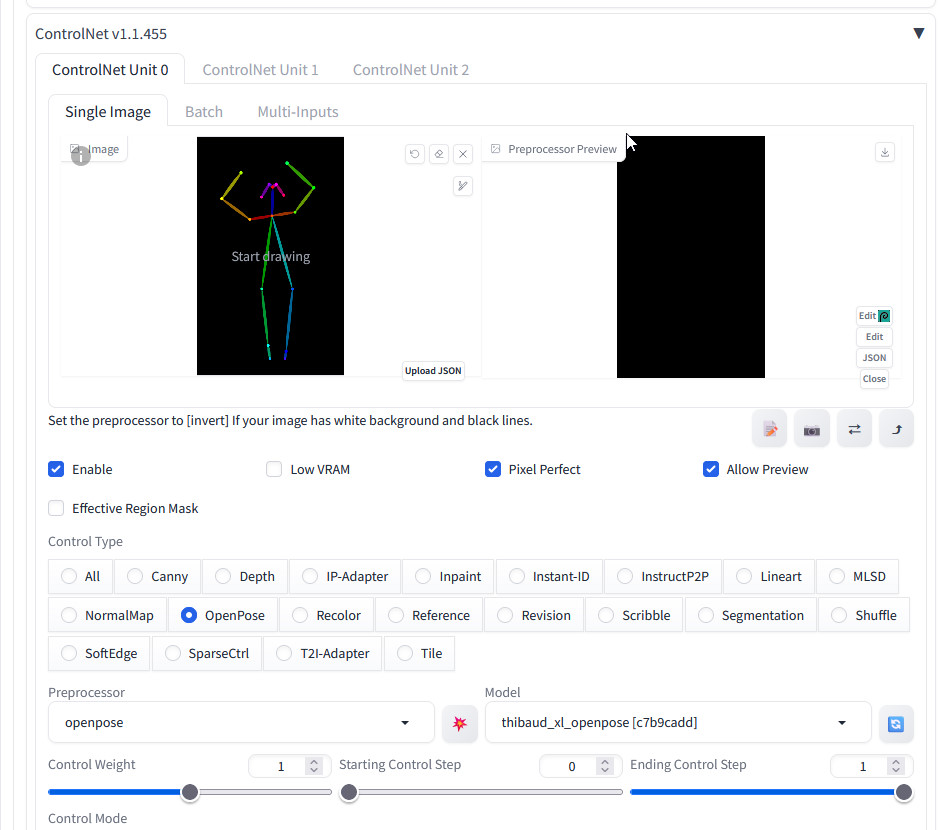Click the Starting Control Step number field
939x830 pixels.
pyautogui.click(x=581, y=766)
